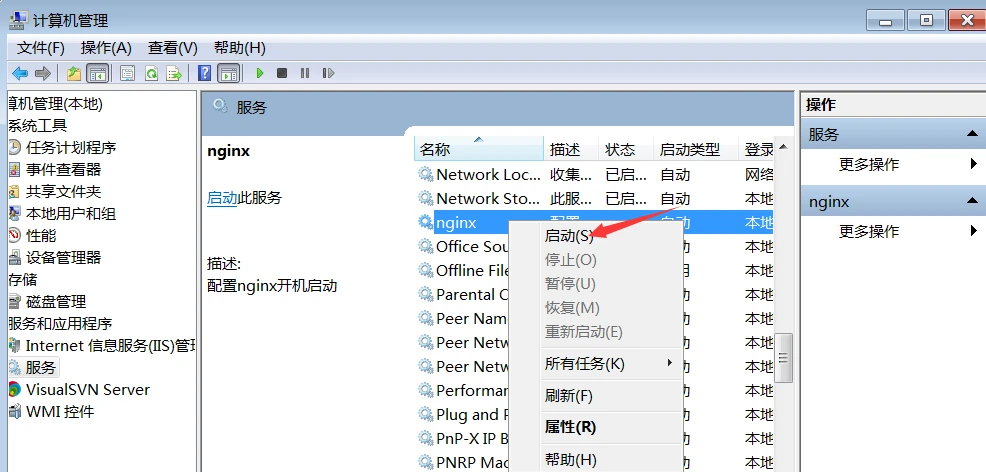The width and height of the screenshot is (986, 472).
Task: Select 服务 in the left tree
Action: (41, 367)
